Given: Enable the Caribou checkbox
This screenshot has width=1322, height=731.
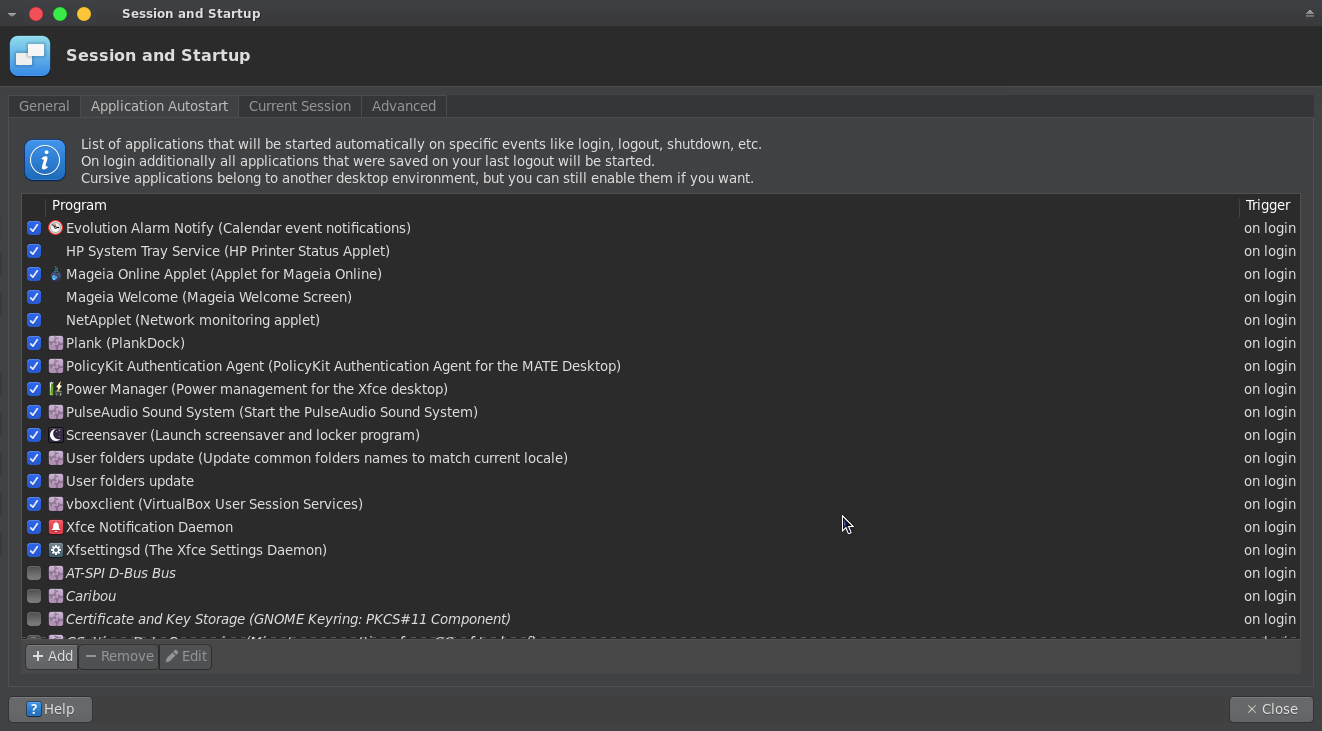Looking at the screenshot, I should [34, 596].
